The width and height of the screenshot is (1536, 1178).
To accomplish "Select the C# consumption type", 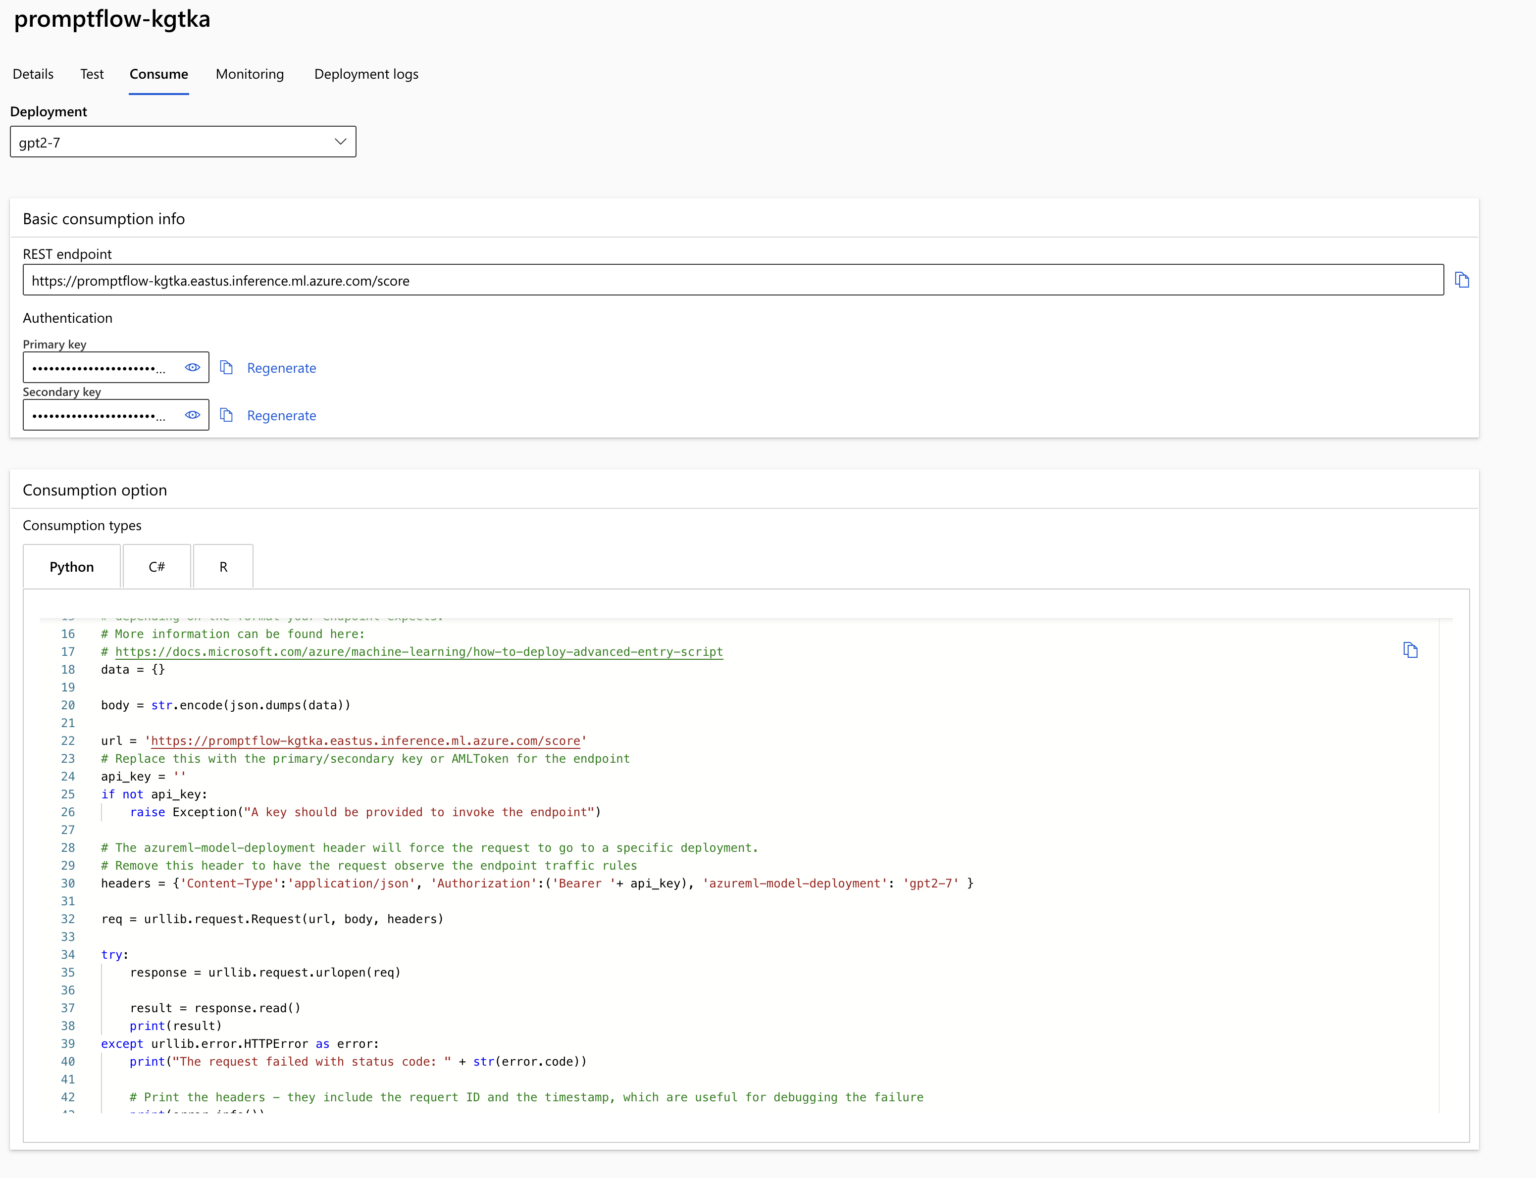I will tap(156, 566).
